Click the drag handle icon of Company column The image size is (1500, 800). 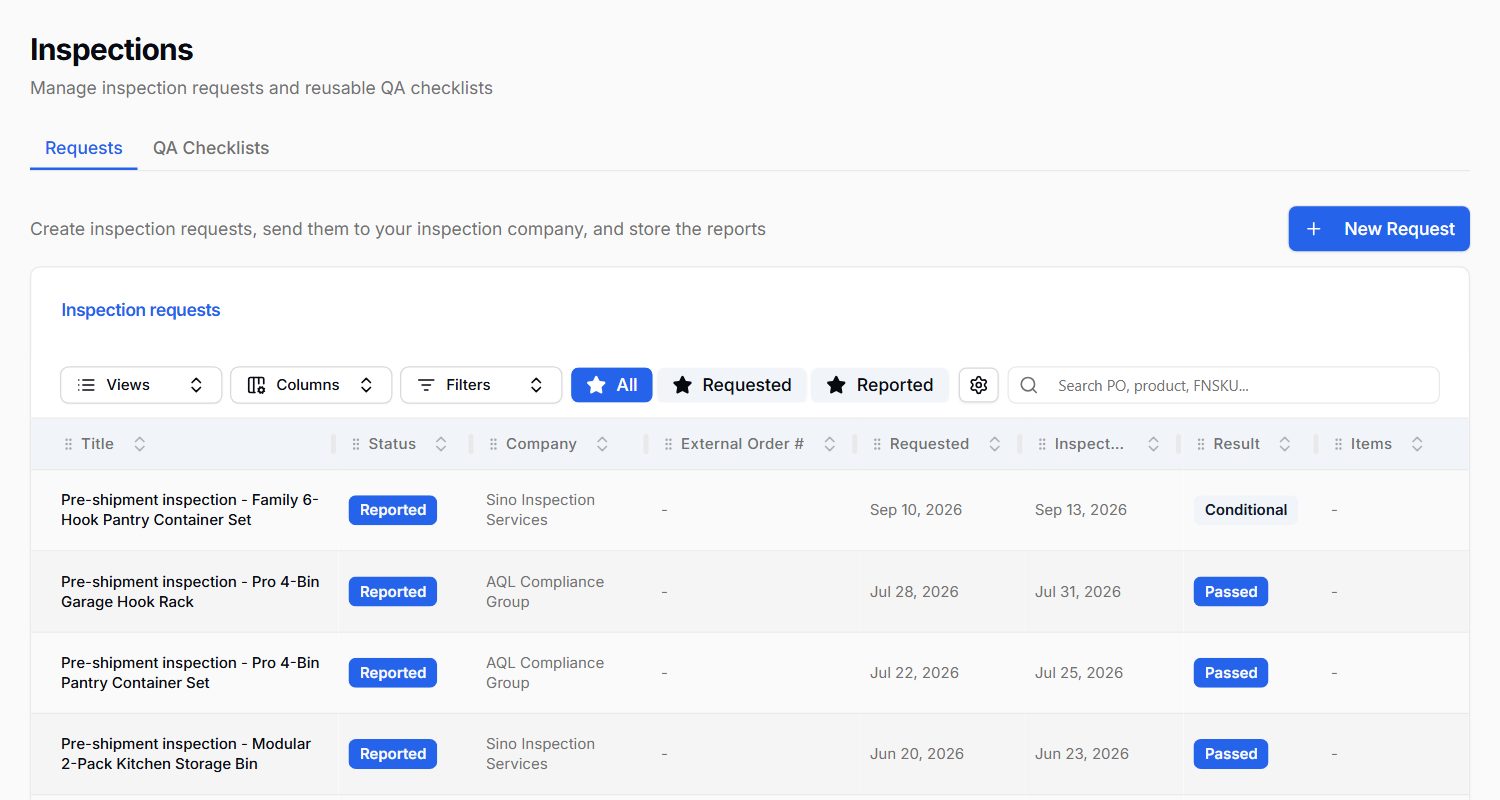pos(493,444)
